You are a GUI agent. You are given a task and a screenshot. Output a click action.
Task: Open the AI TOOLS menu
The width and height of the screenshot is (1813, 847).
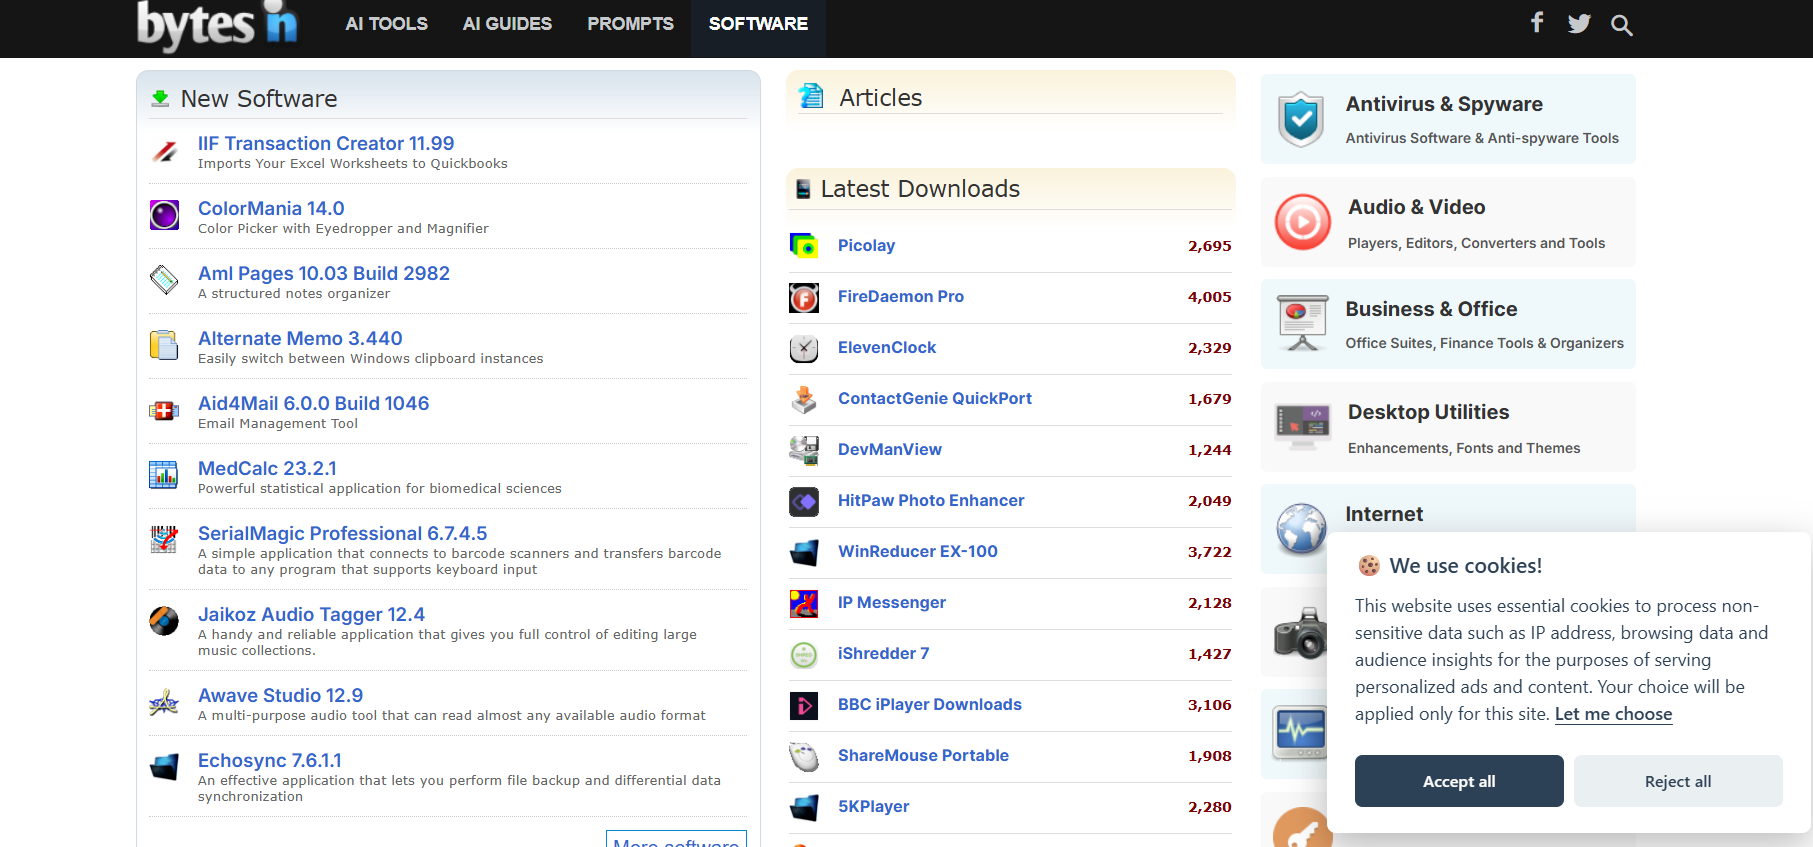[x=386, y=24]
